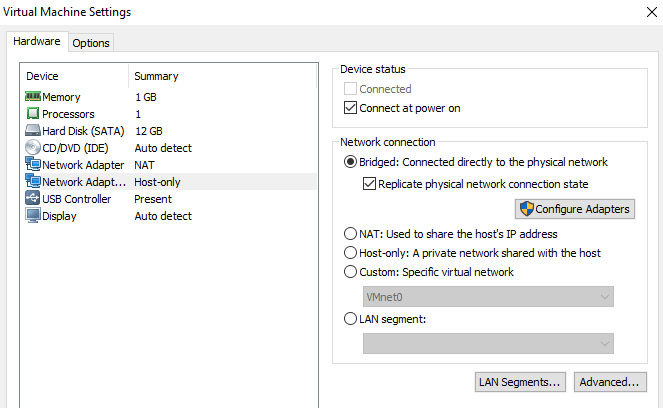Open Configure Adapters dialog
Image resolution: width=663 pixels, height=408 pixels.
click(x=575, y=209)
